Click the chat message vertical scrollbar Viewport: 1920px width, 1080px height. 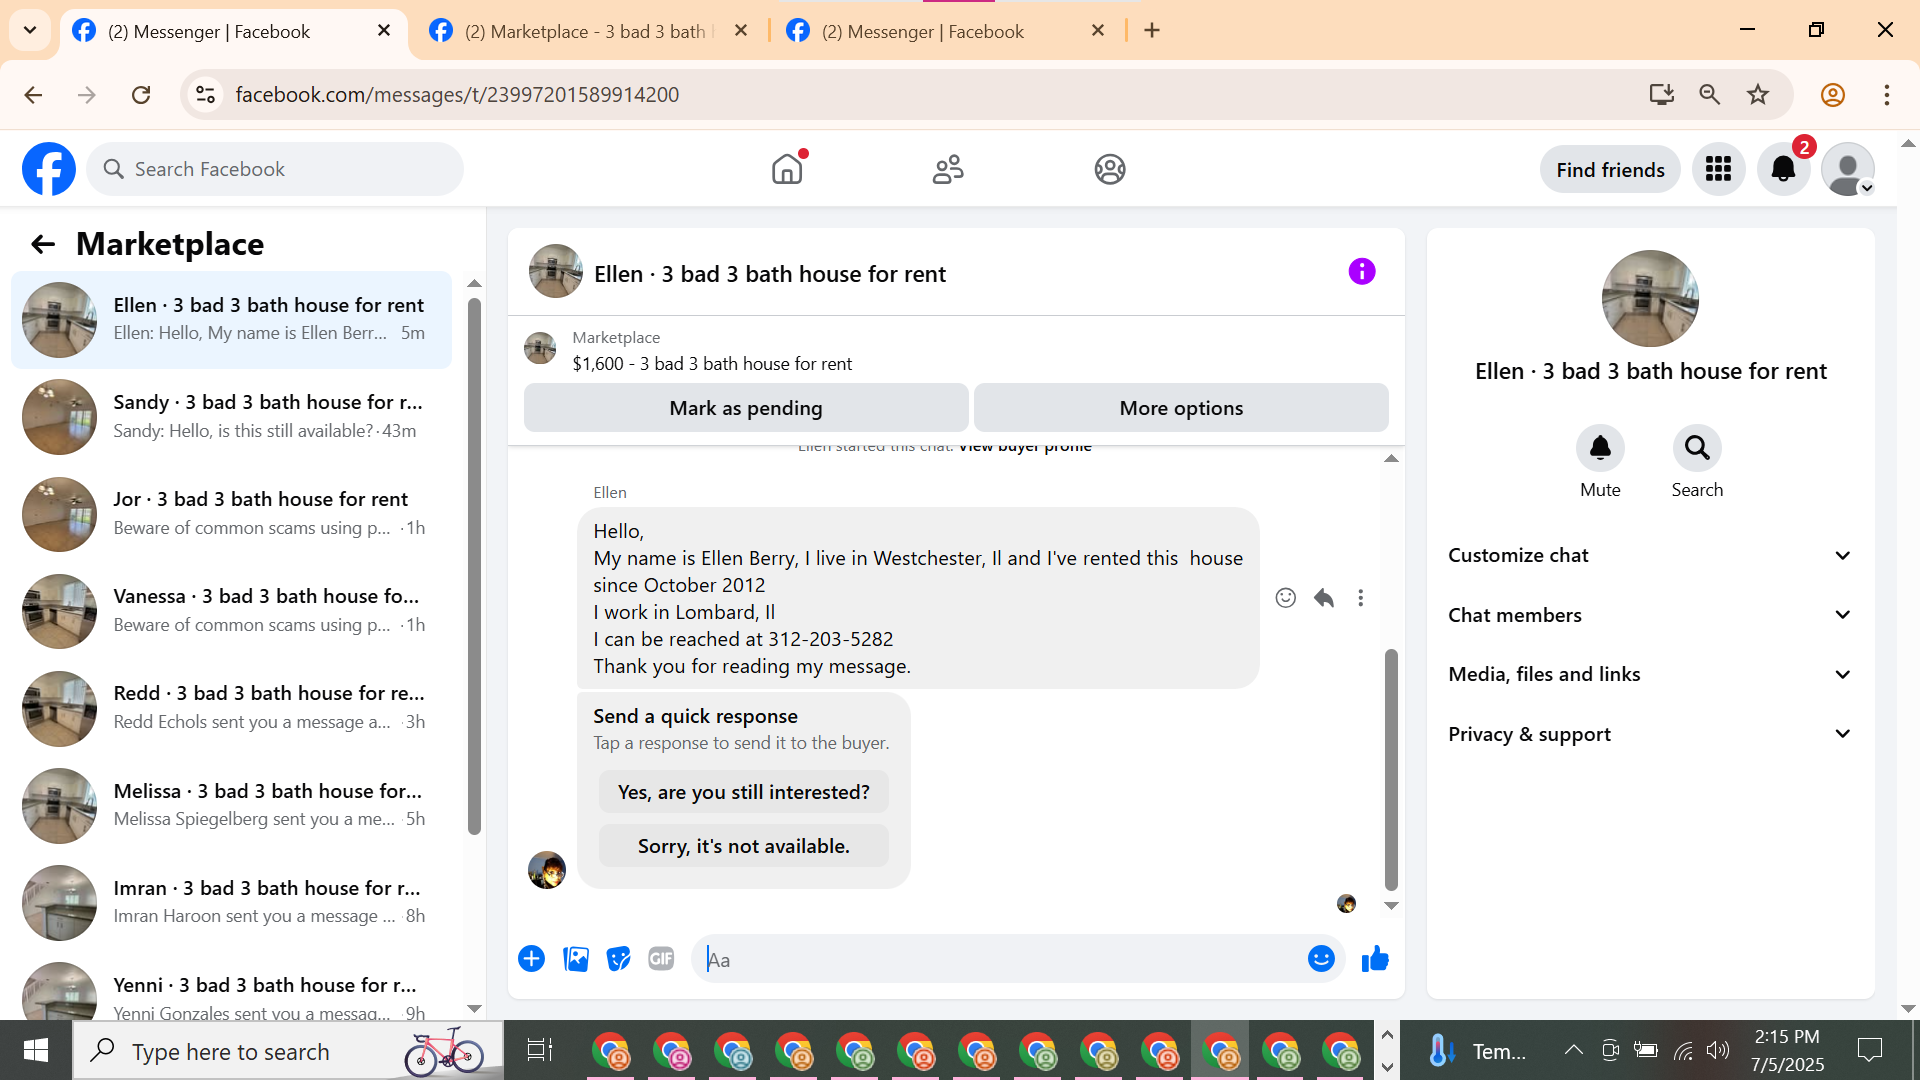click(x=1390, y=768)
